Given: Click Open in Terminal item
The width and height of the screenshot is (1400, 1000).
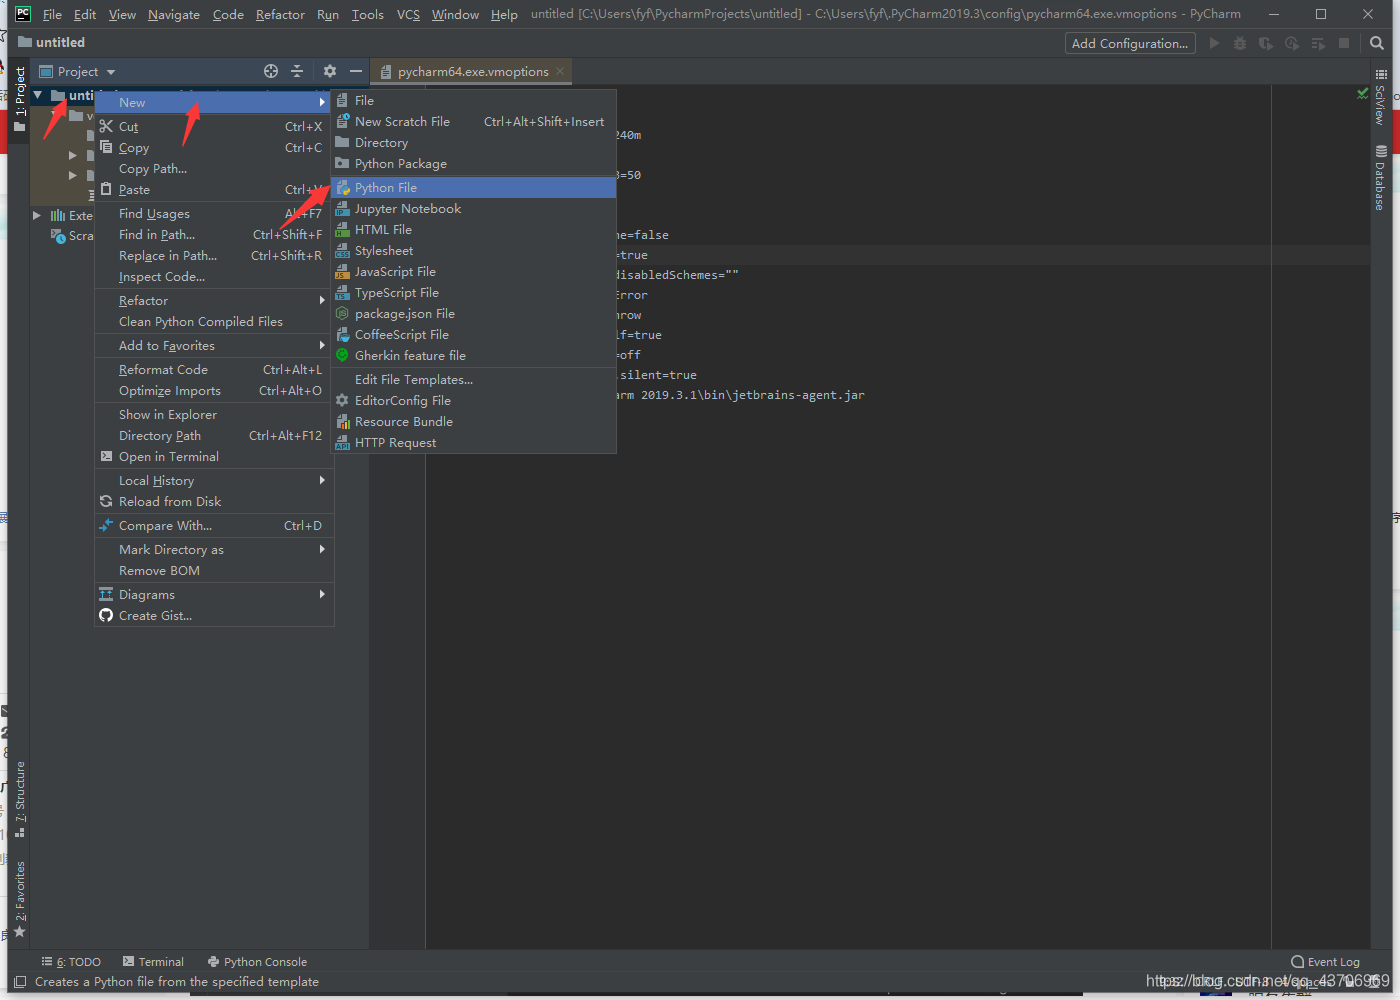Looking at the screenshot, I should click(212, 456).
